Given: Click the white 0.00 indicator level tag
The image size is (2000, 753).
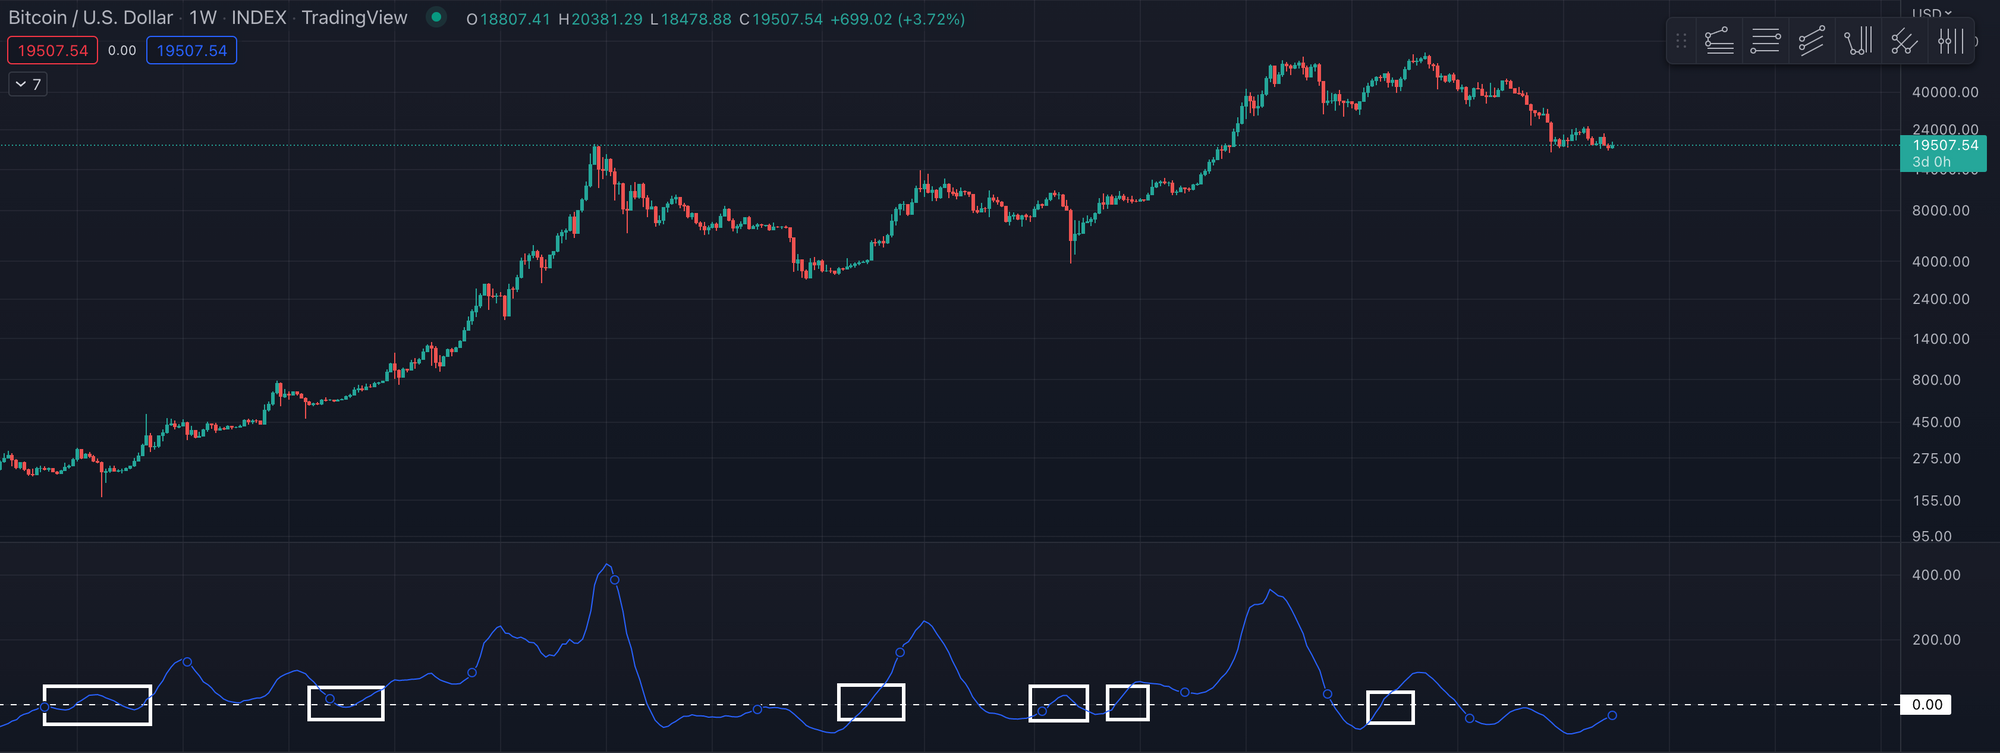Looking at the screenshot, I should click(x=1927, y=705).
